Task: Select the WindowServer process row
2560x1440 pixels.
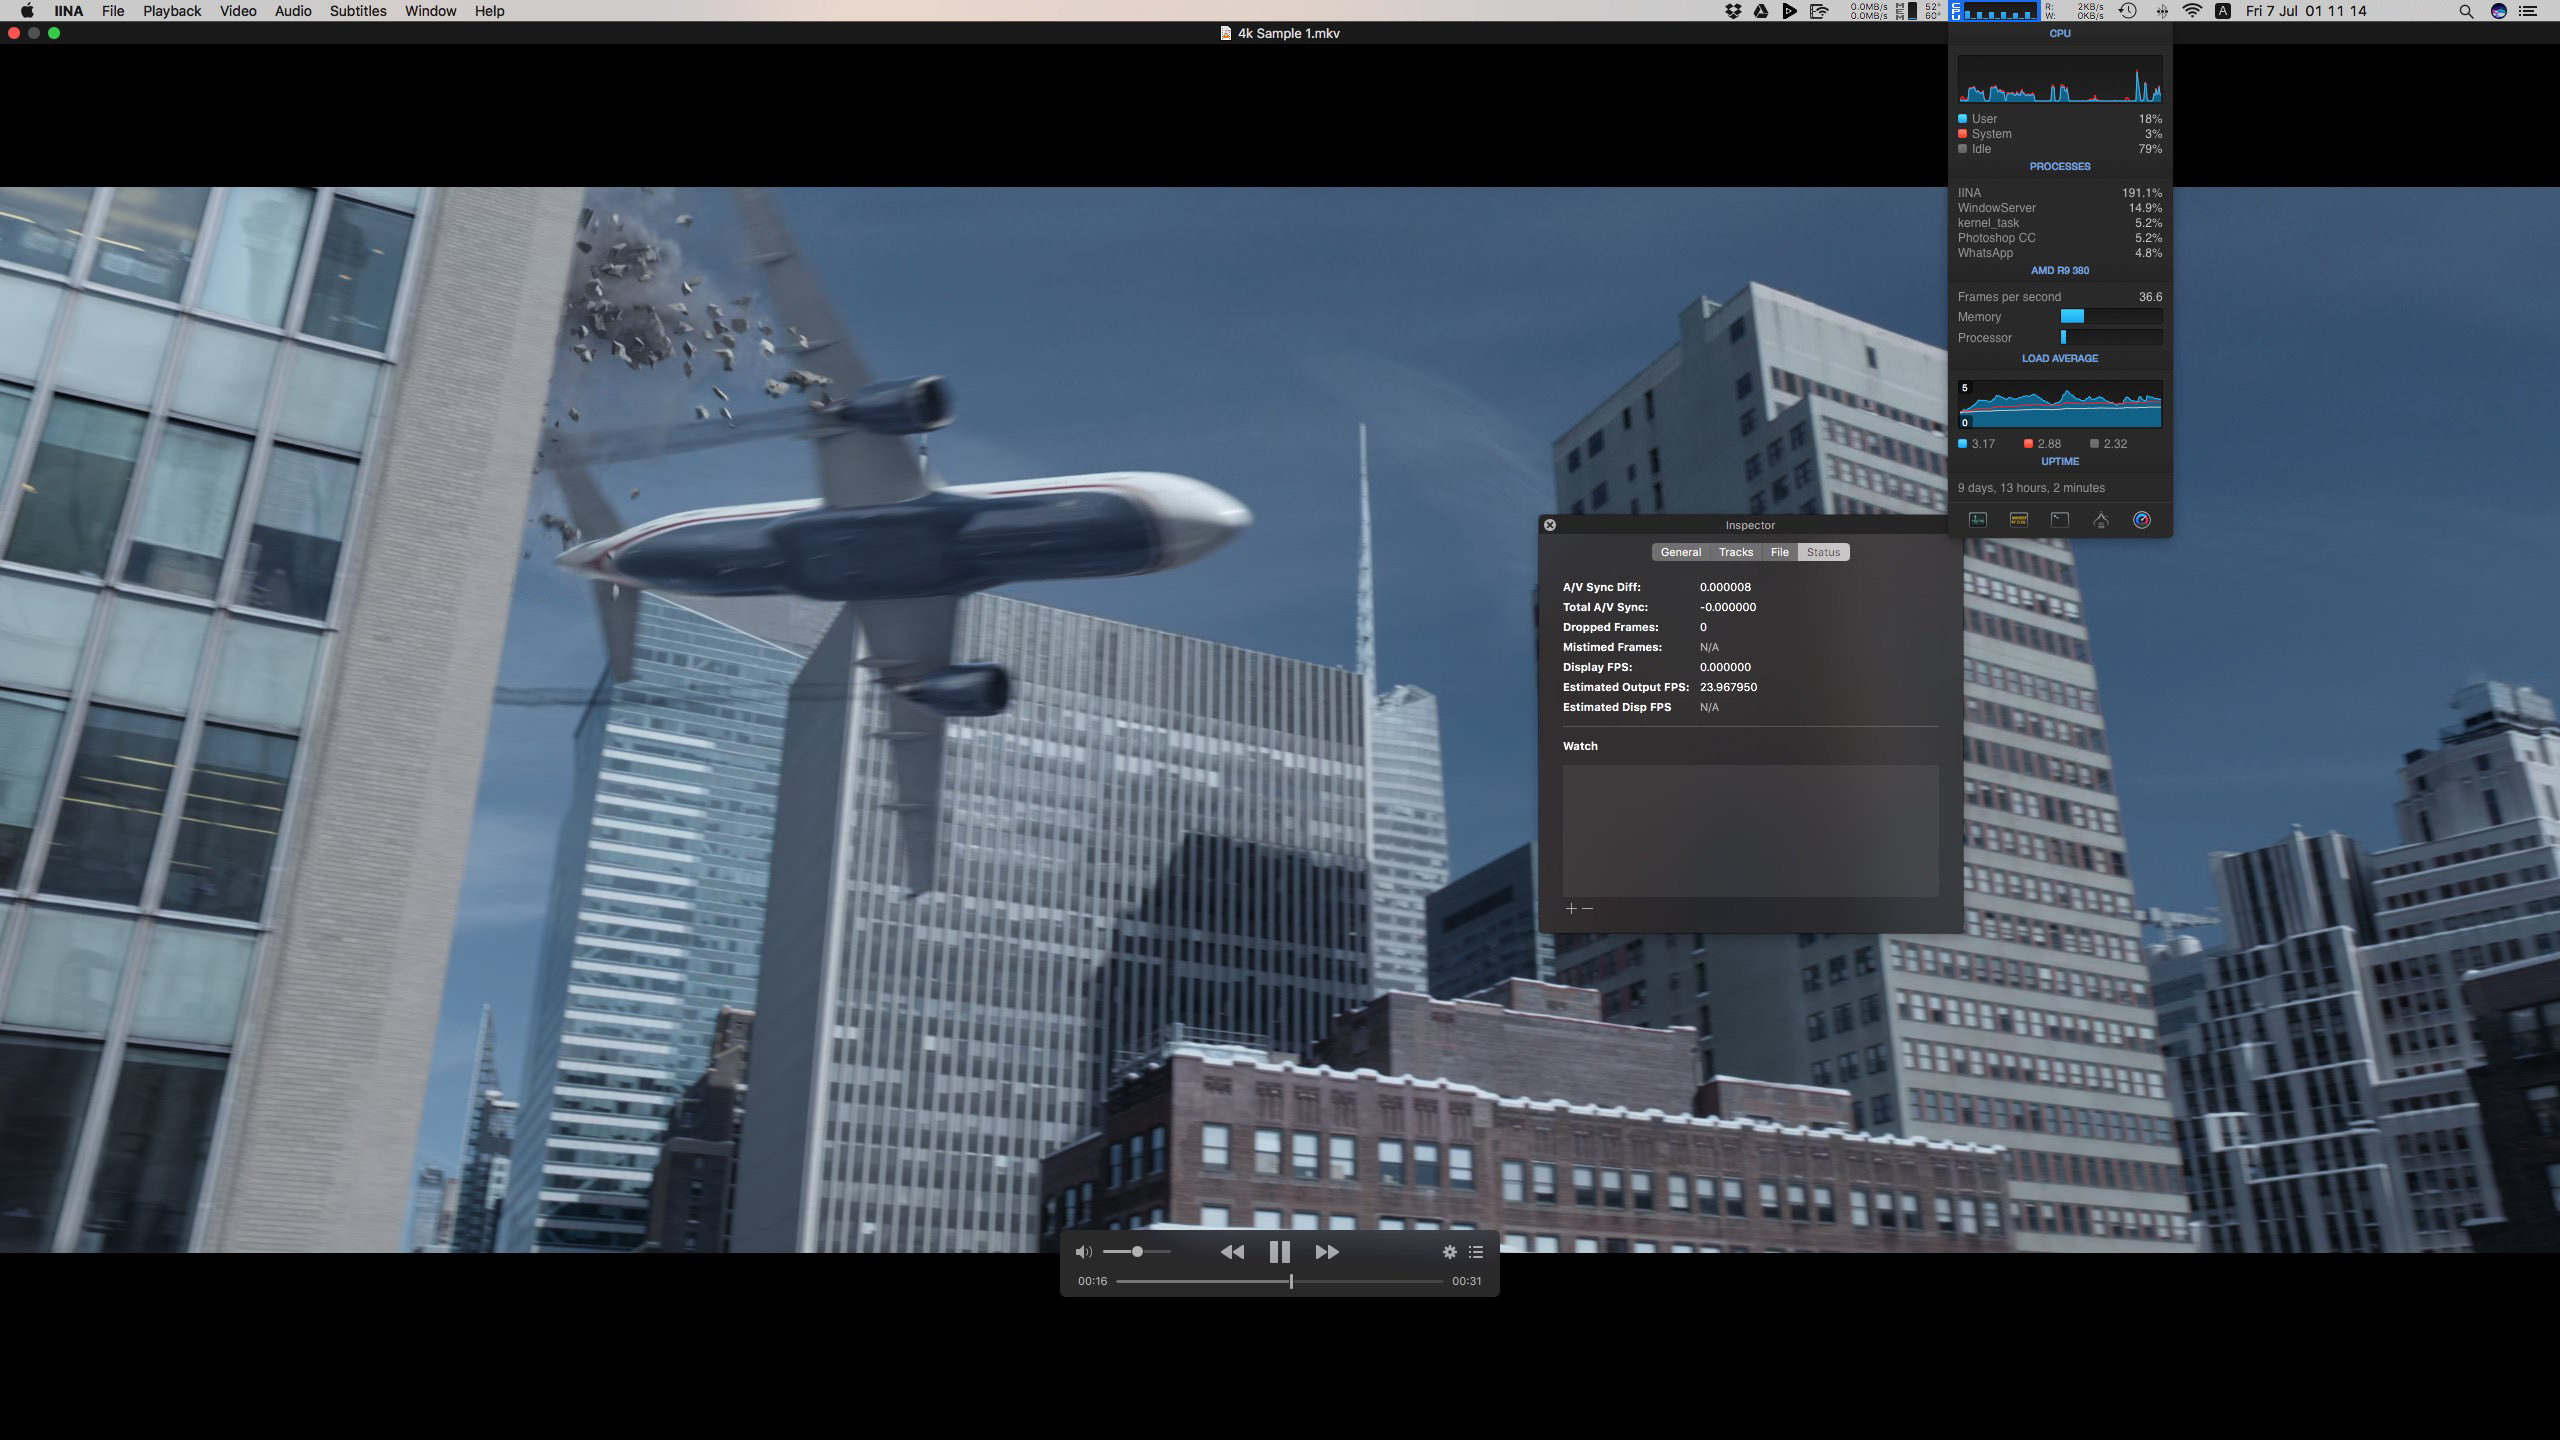Action: pyautogui.click(x=2060, y=208)
